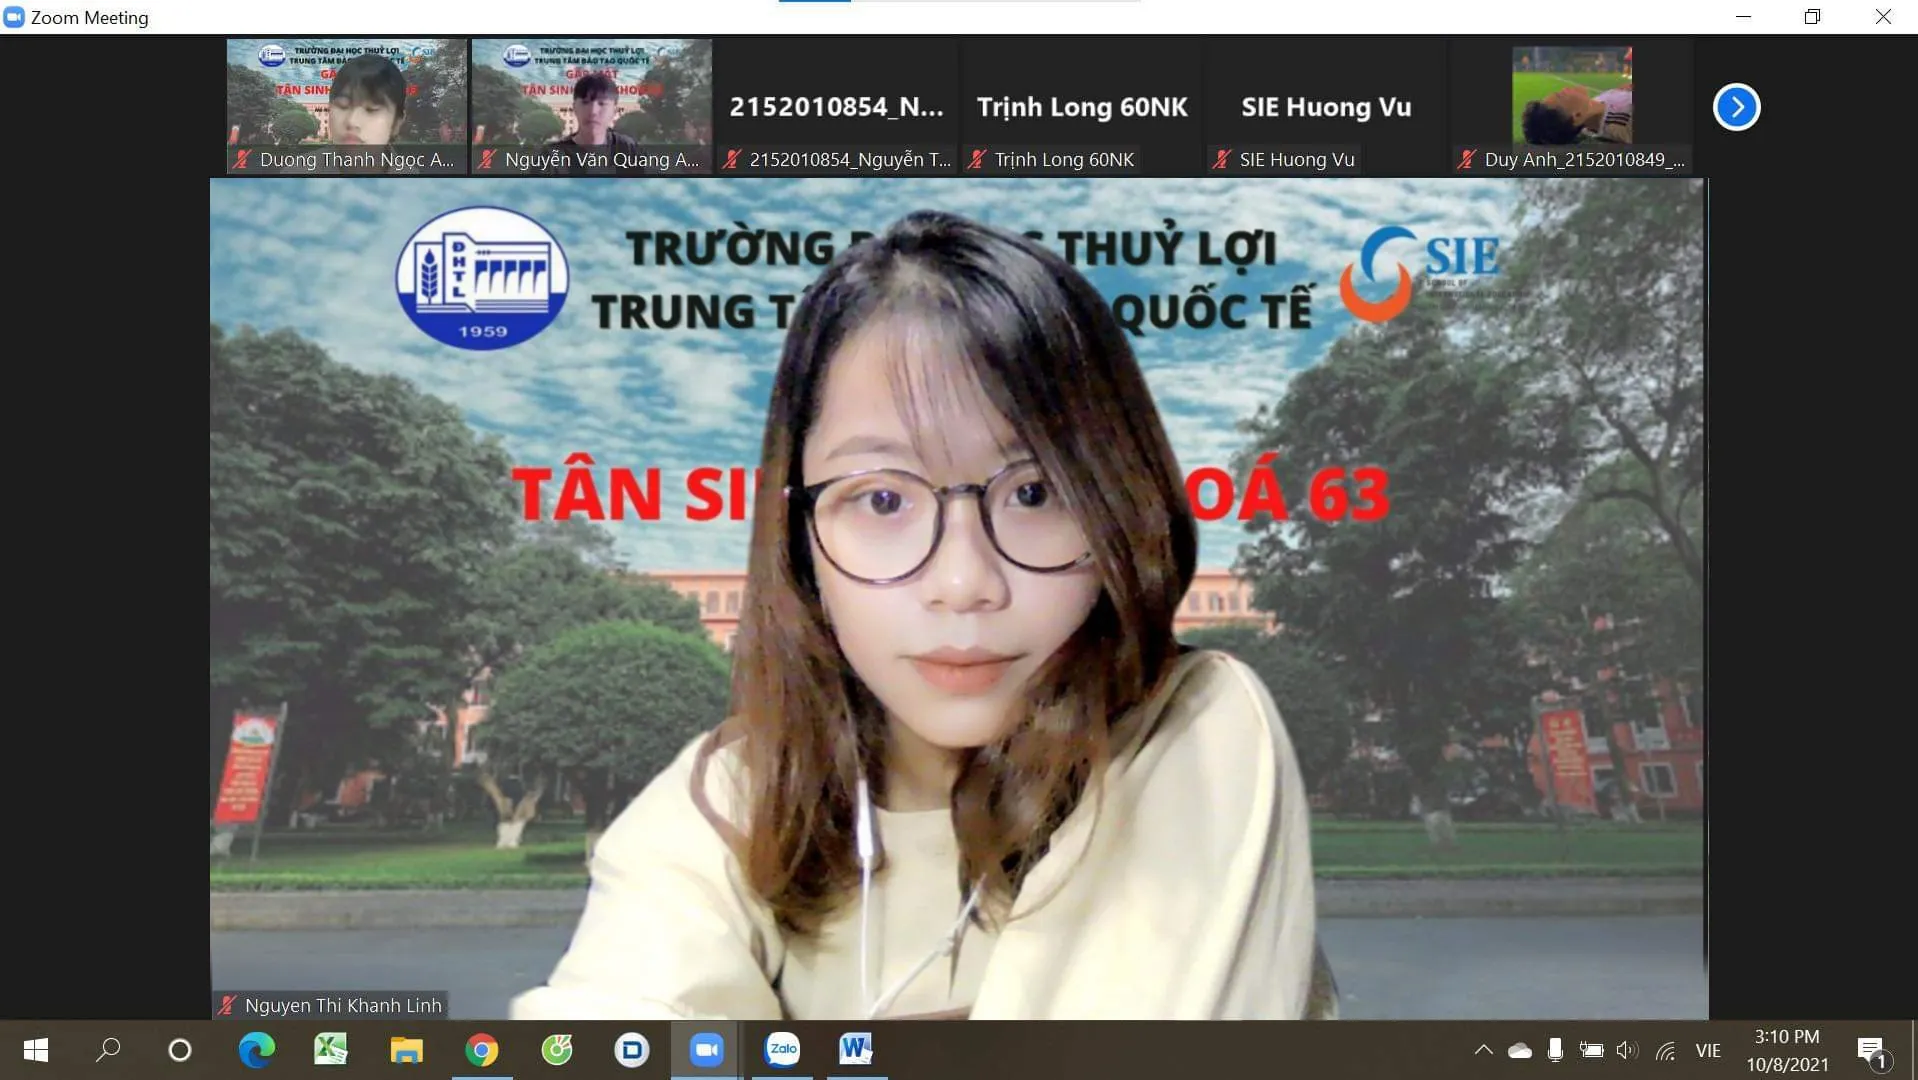This screenshot has height=1080, width=1918.
Task: Open Zalo from the taskbar
Action: (x=782, y=1049)
